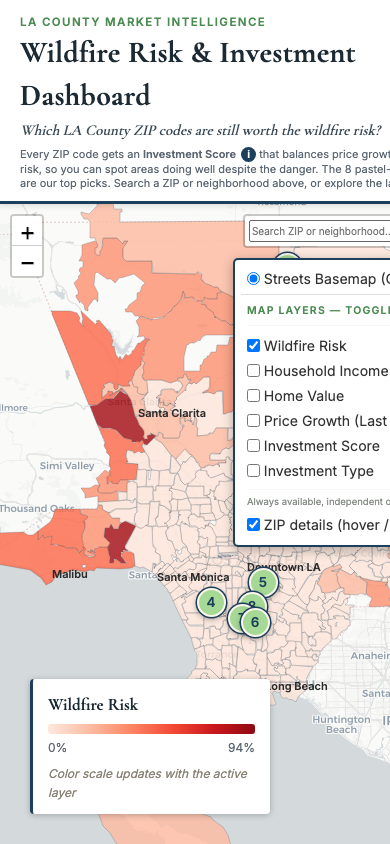Enable the Household Income layer checkbox
This screenshot has width=390, height=844.
click(x=253, y=371)
